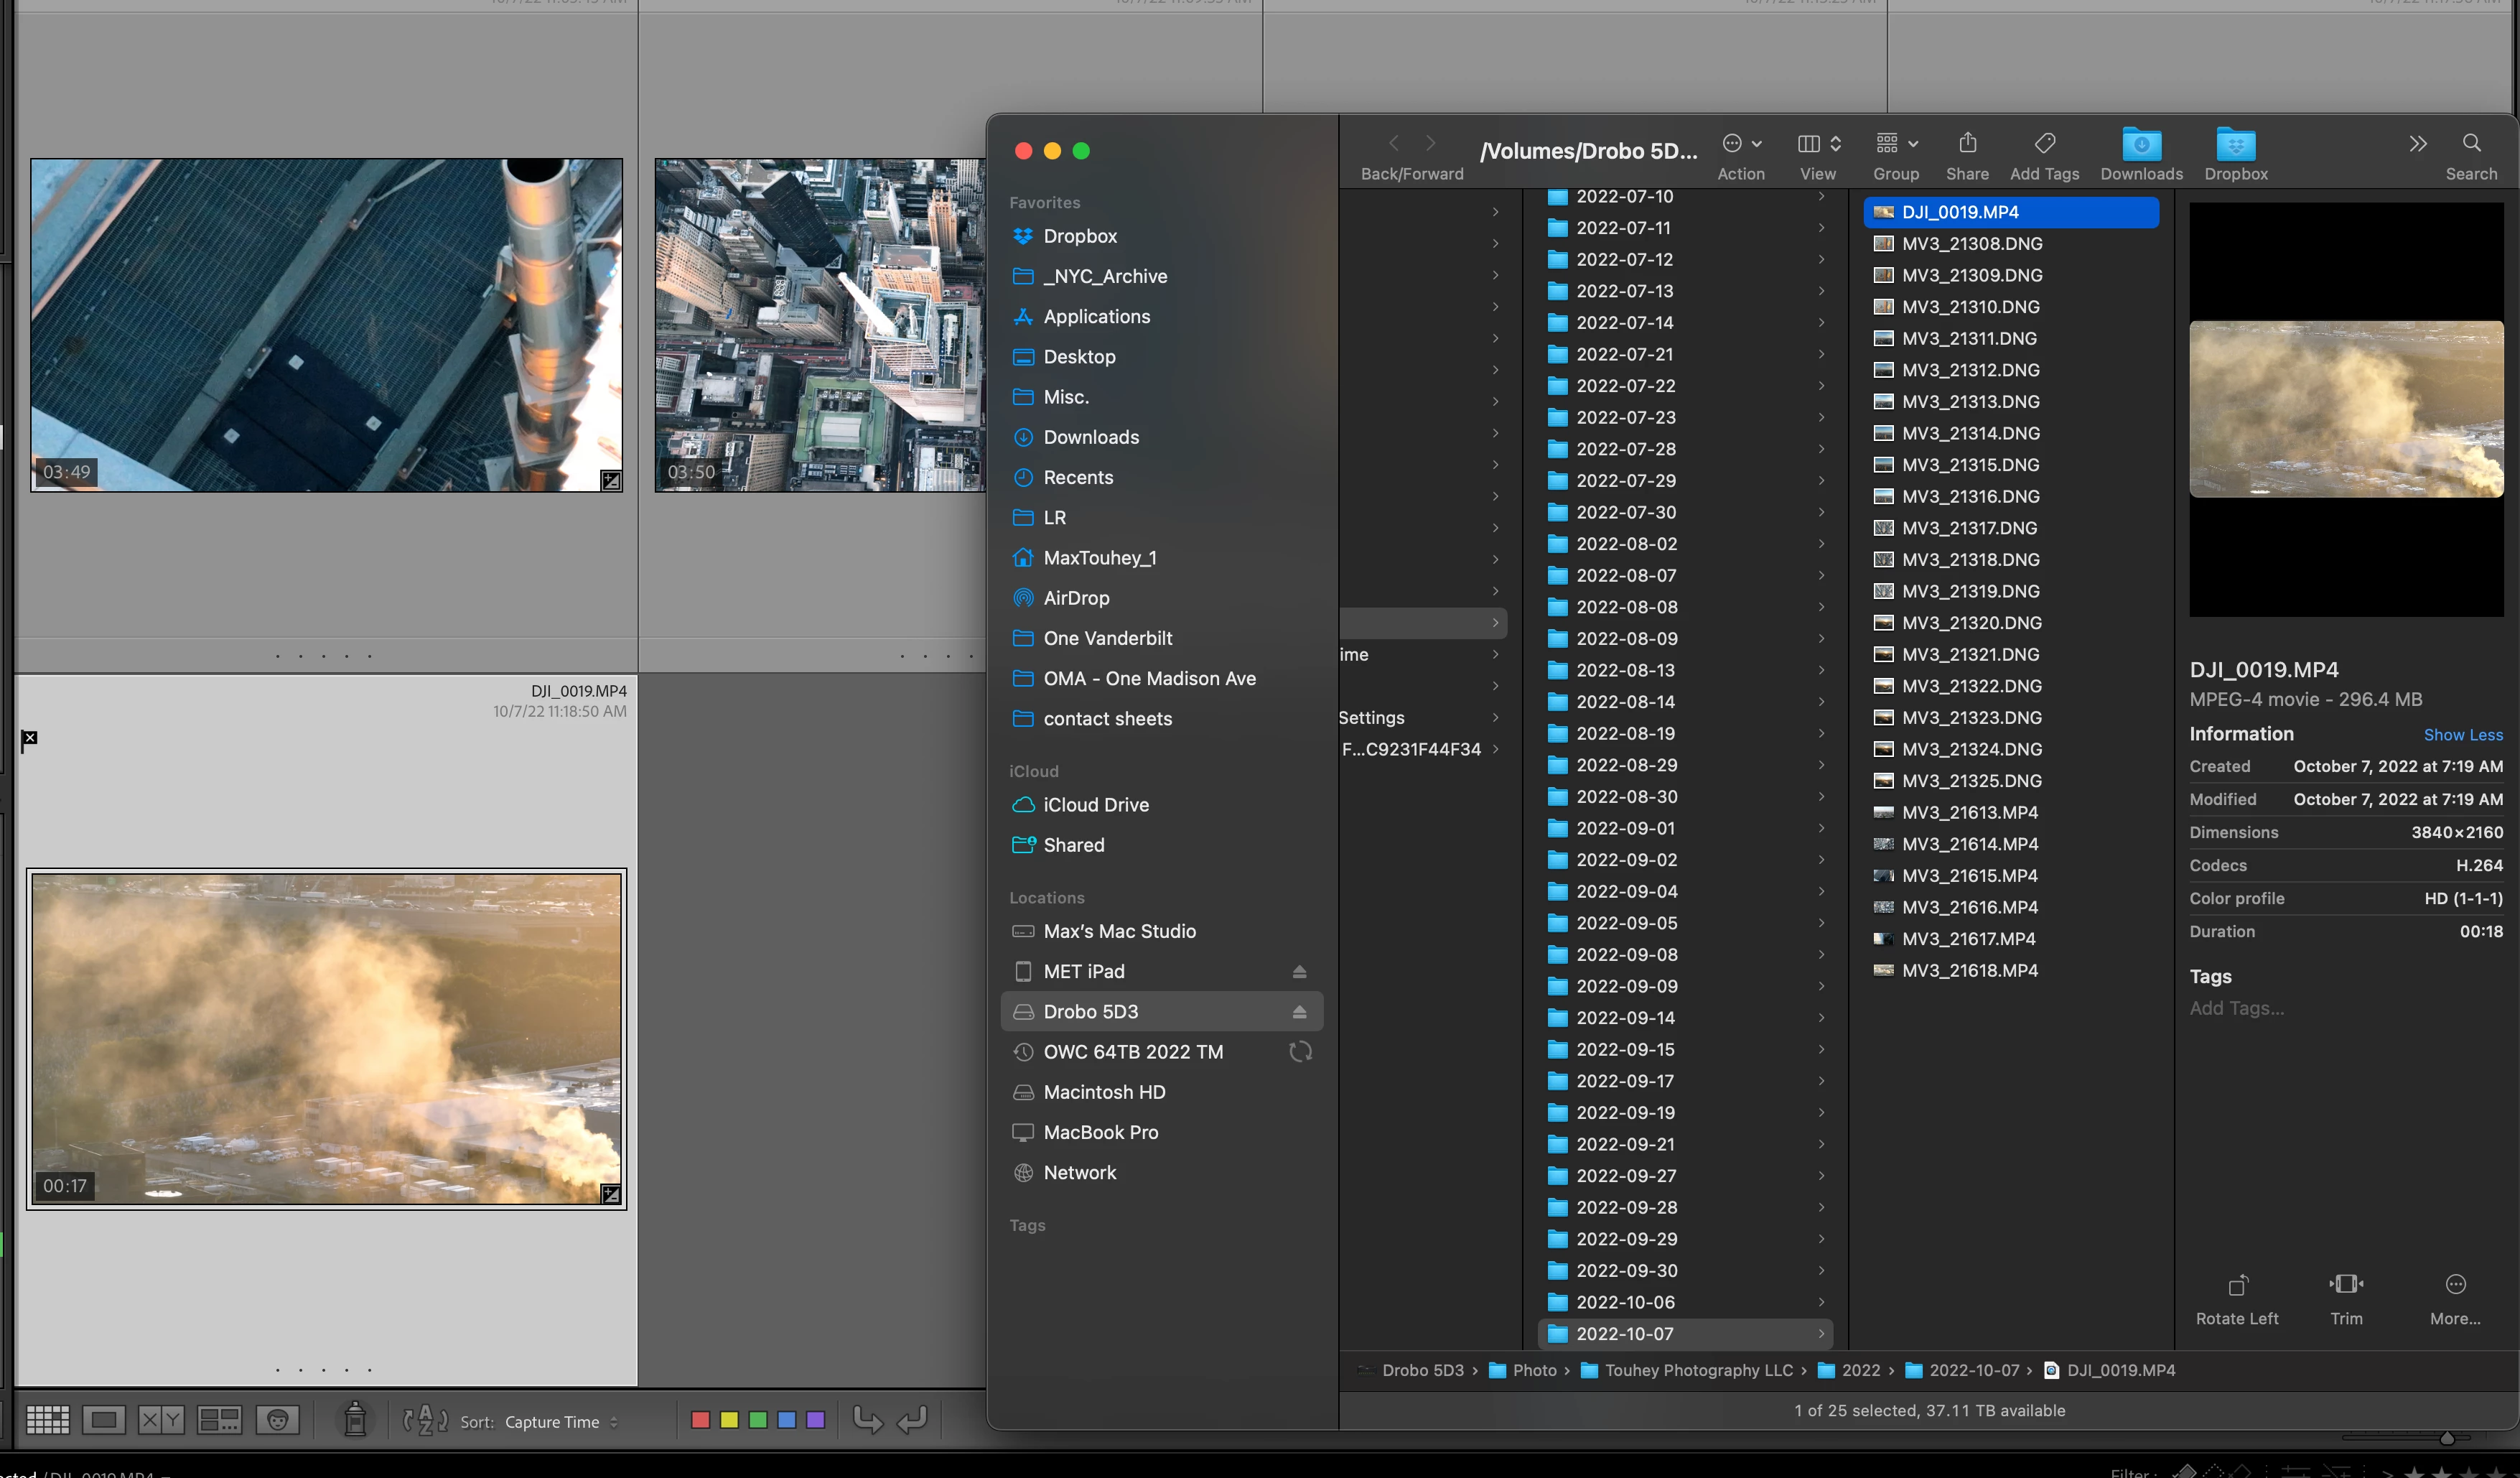Screen dimensions: 2520x1478
Task: Switch to Grid view in Lightroom toolbar
Action: pos(47,1420)
